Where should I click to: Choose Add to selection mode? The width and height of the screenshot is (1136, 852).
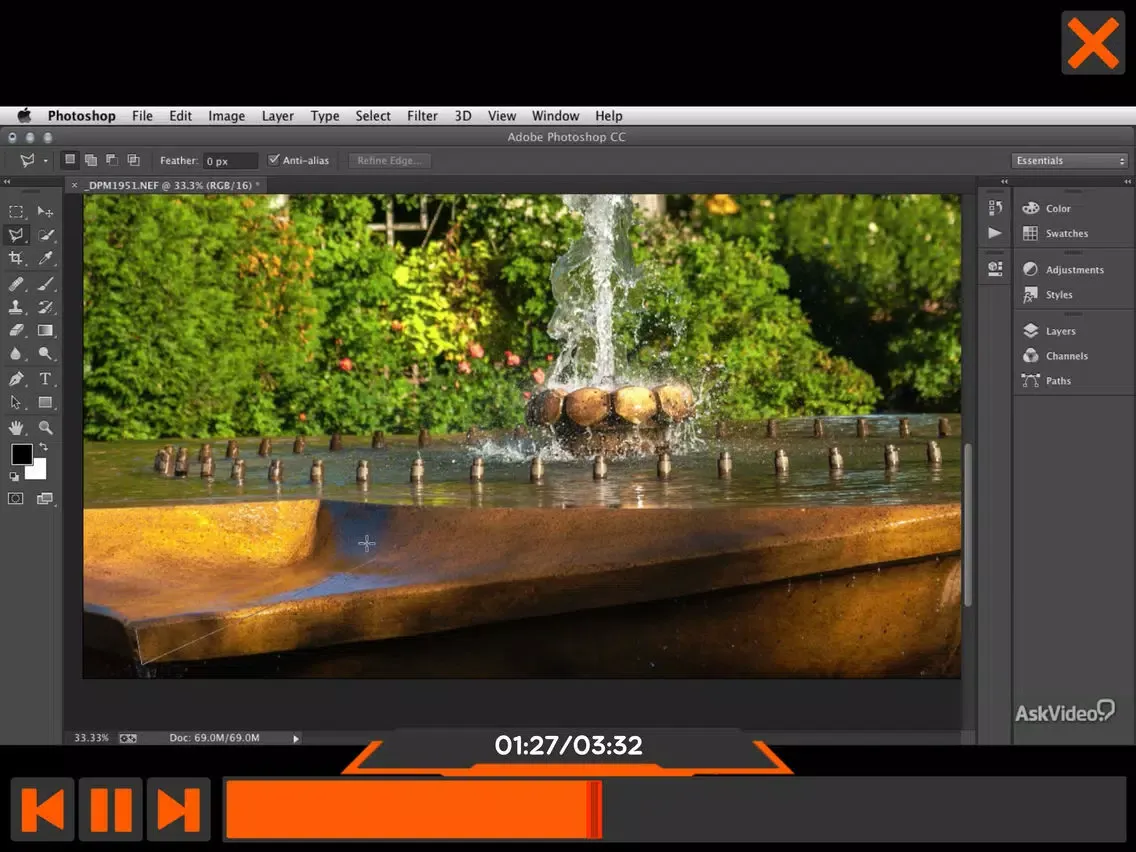[91, 159]
